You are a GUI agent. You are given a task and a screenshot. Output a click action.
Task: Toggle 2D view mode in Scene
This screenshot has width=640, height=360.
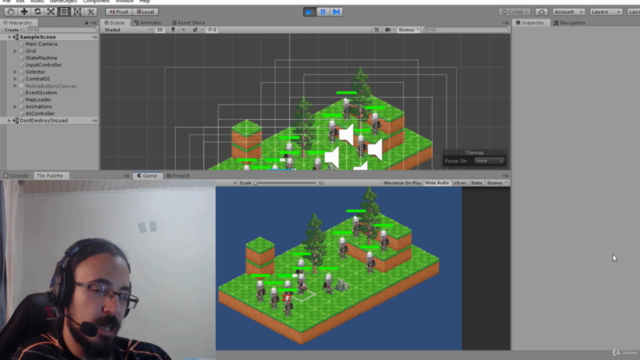(x=160, y=30)
